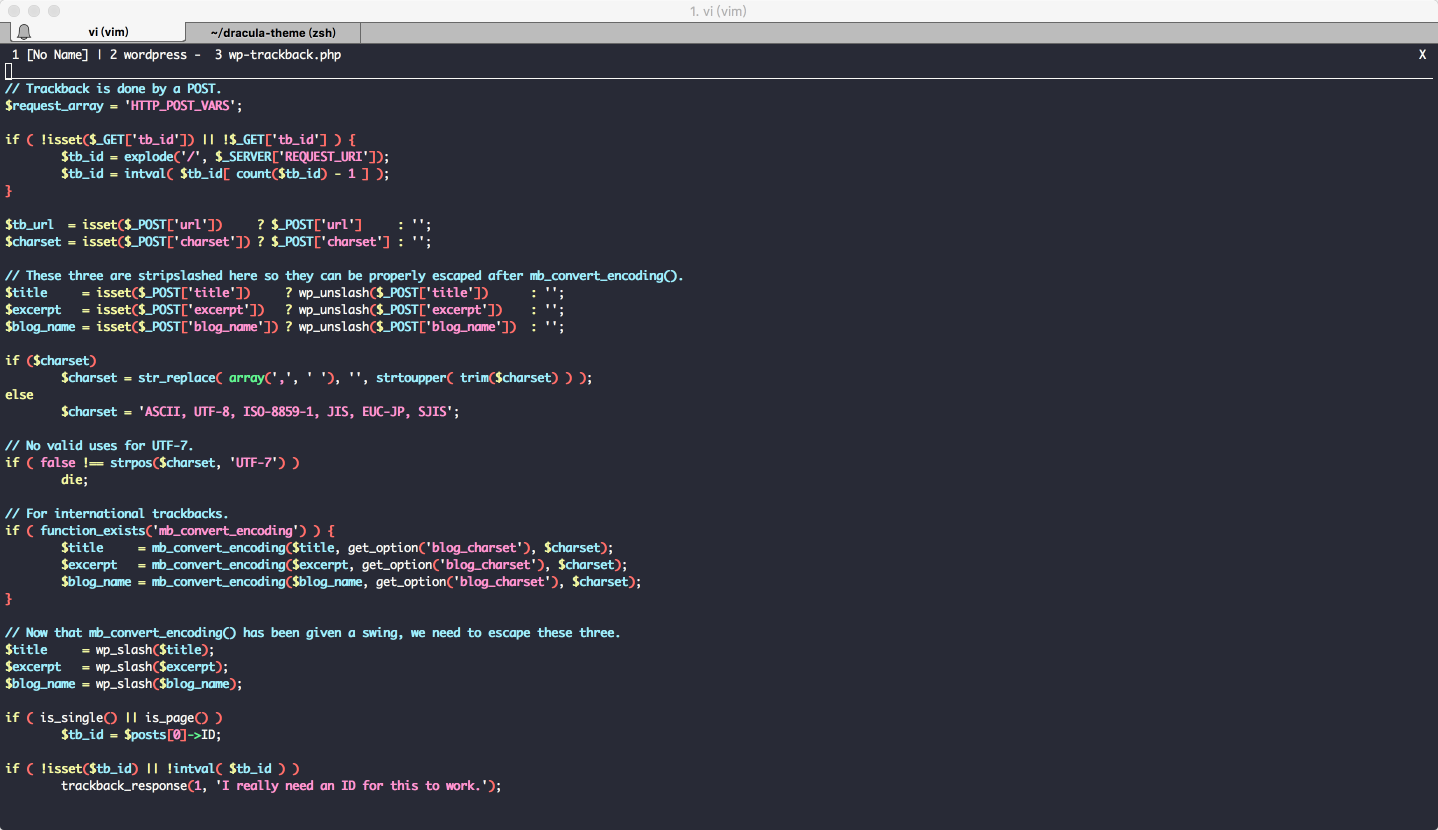Select the vi (vim) terminal tab

coord(108,33)
